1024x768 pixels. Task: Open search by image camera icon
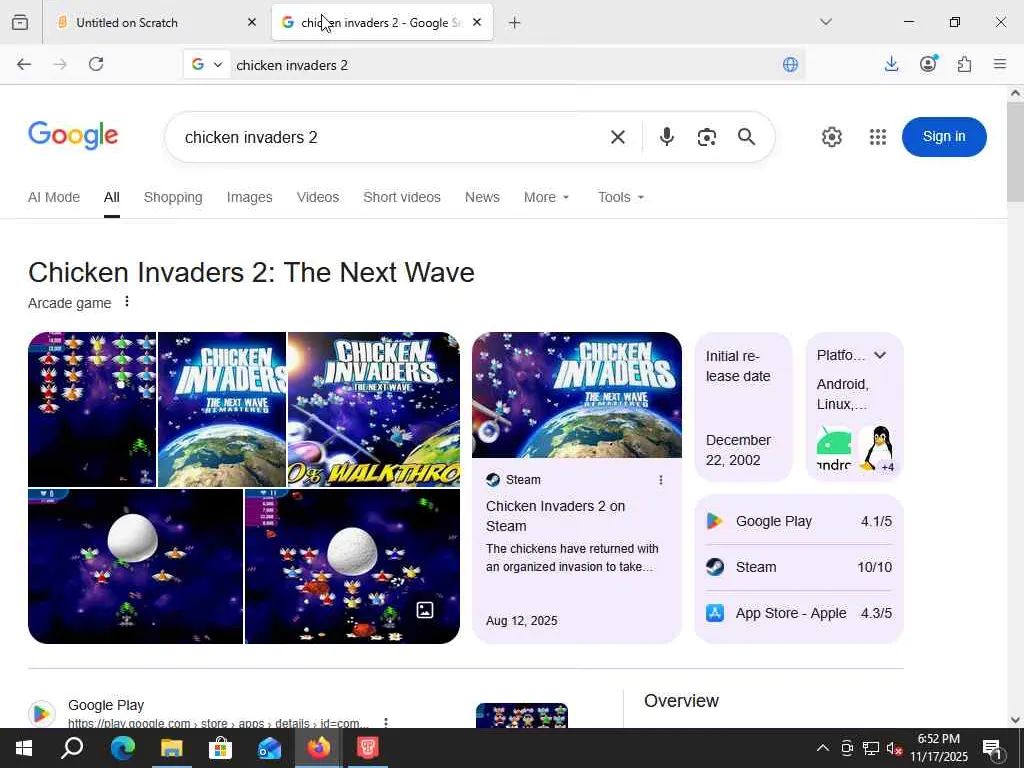click(707, 137)
